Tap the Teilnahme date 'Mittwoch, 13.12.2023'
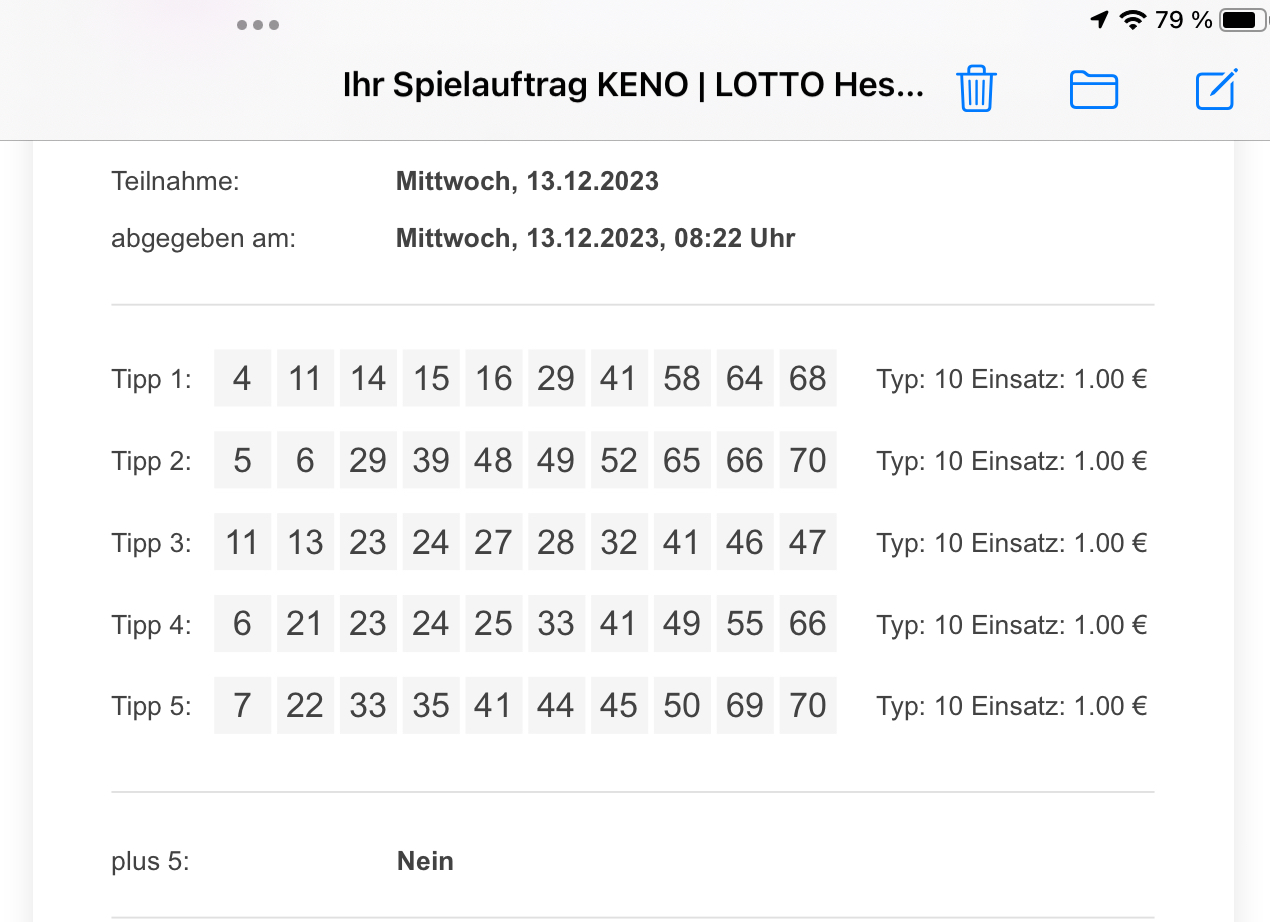 pyautogui.click(x=527, y=182)
